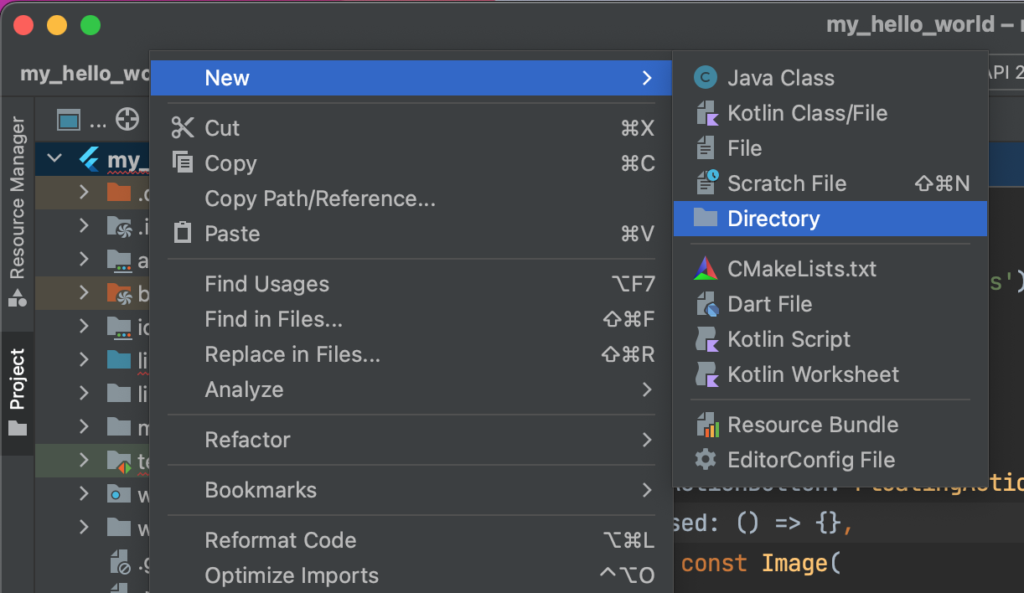Choose Directory in the New submenu
1024x593 pixels.
pyautogui.click(x=830, y=219)
